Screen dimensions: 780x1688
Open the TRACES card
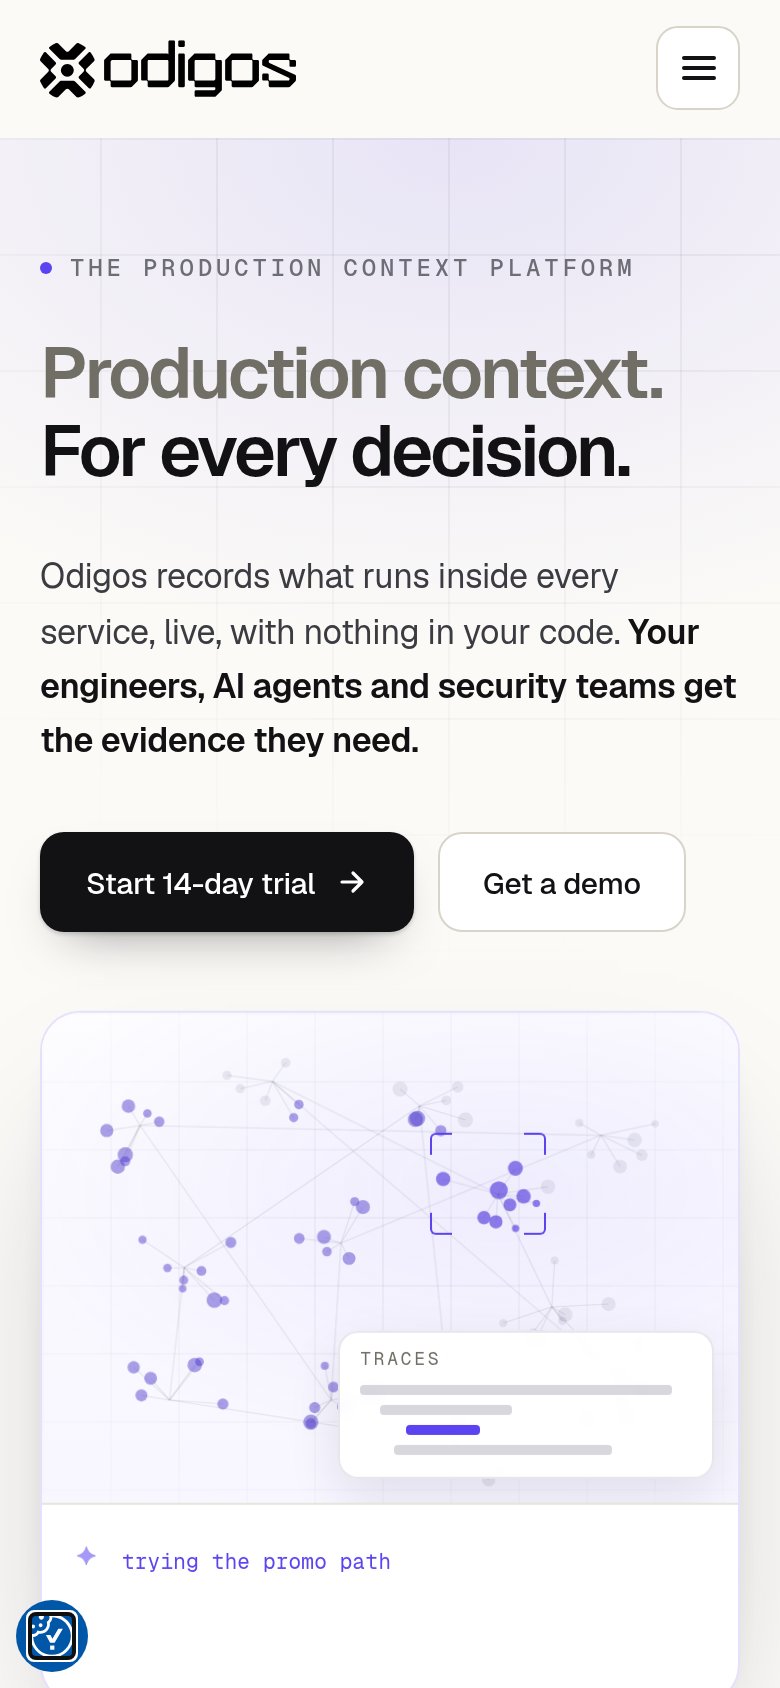click(526, 1405)
